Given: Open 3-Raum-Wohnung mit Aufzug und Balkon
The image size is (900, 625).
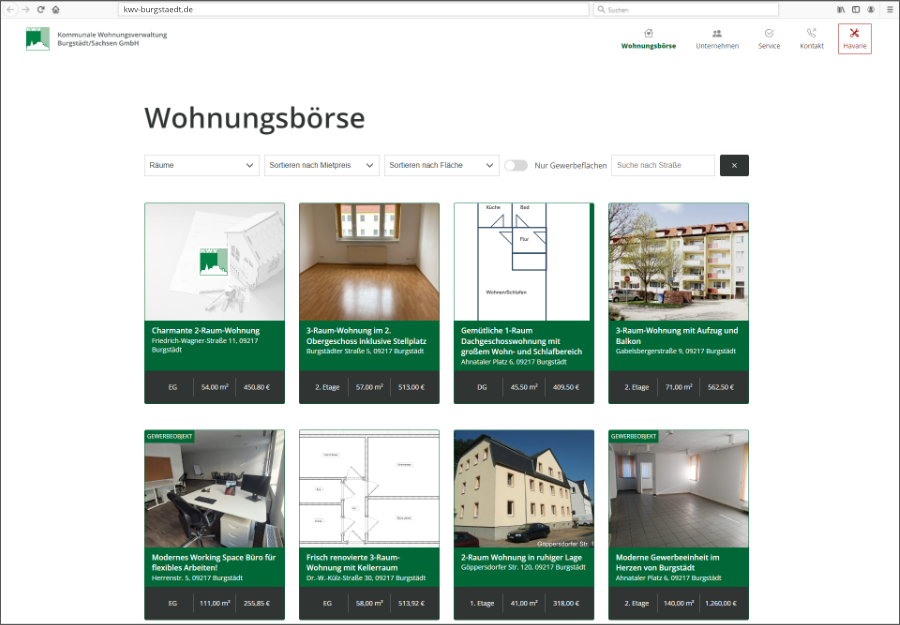Looking at the screenshot, I should coord(677,336).
